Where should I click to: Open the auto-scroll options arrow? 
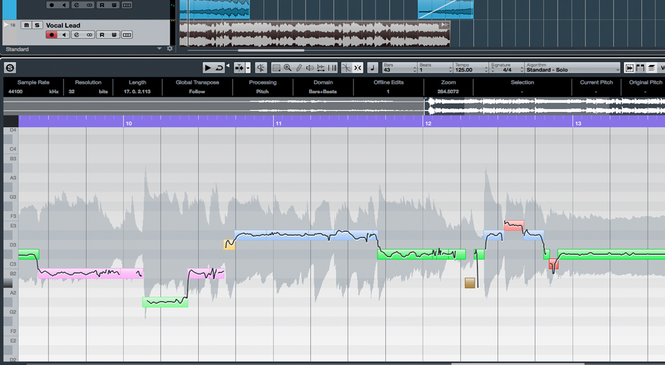coord(248,67)
